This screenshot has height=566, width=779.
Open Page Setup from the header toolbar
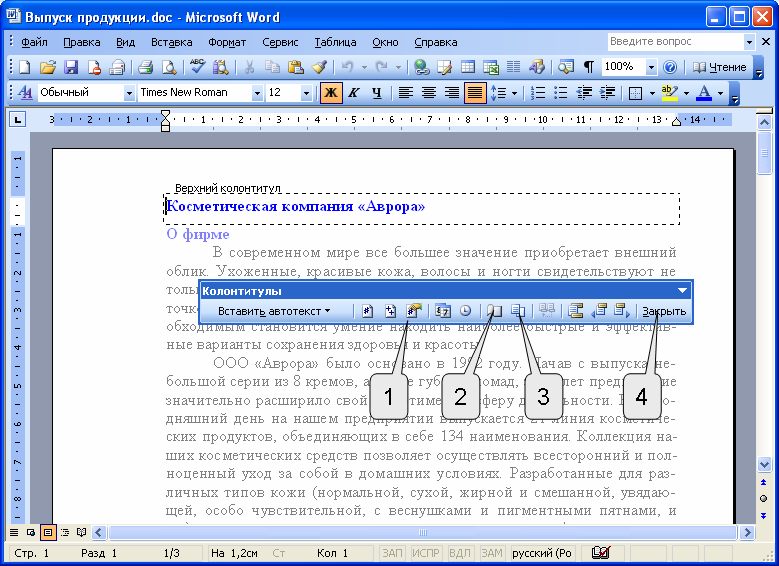click(494, 311)
